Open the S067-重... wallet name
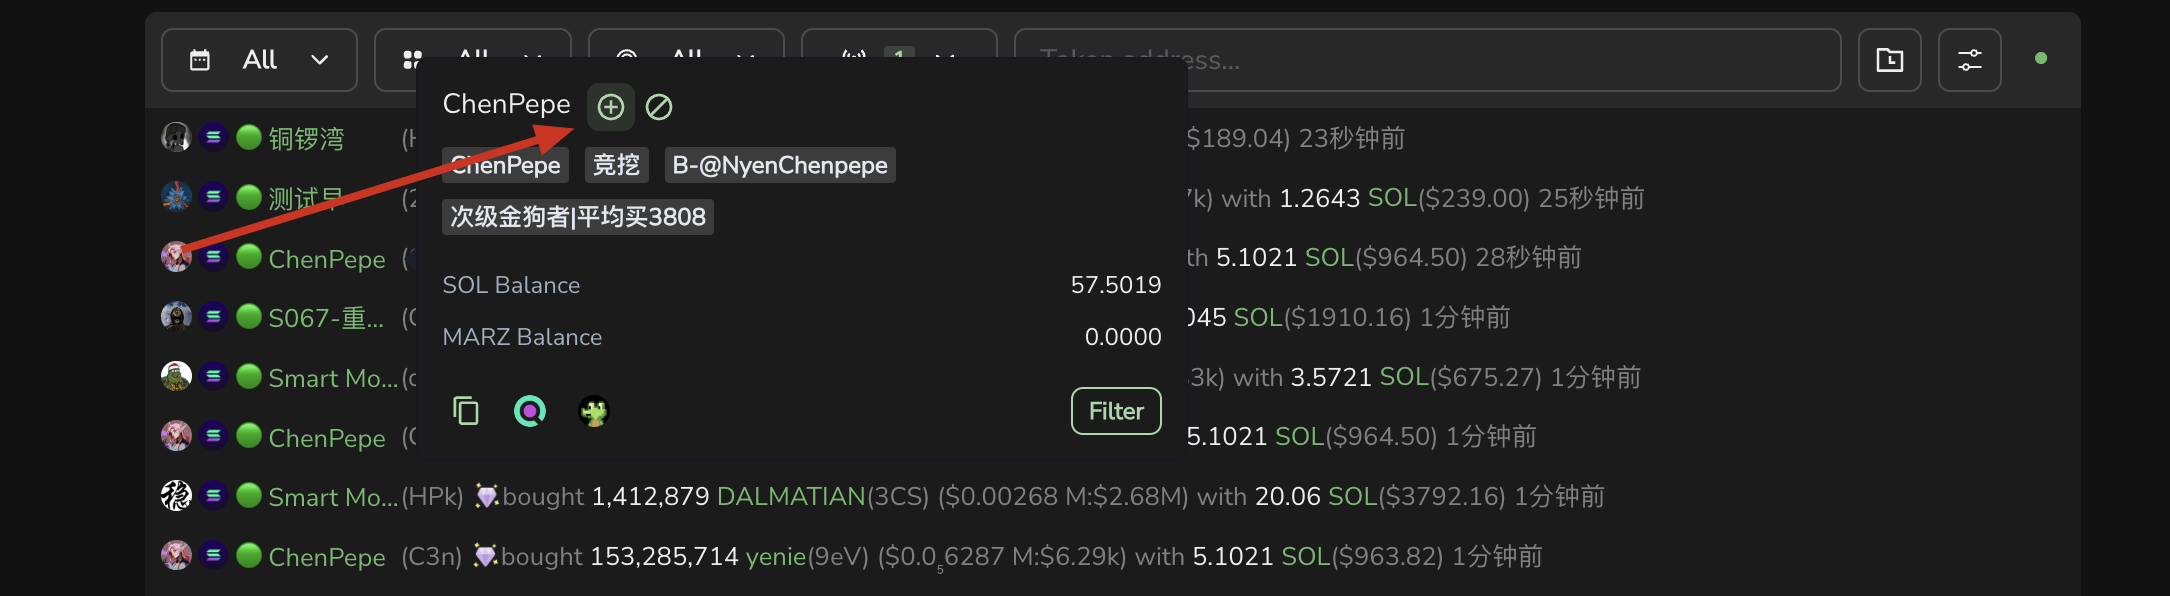This screenshot has width=2170, height=596. pyautogui.click(x=326, y=318)
